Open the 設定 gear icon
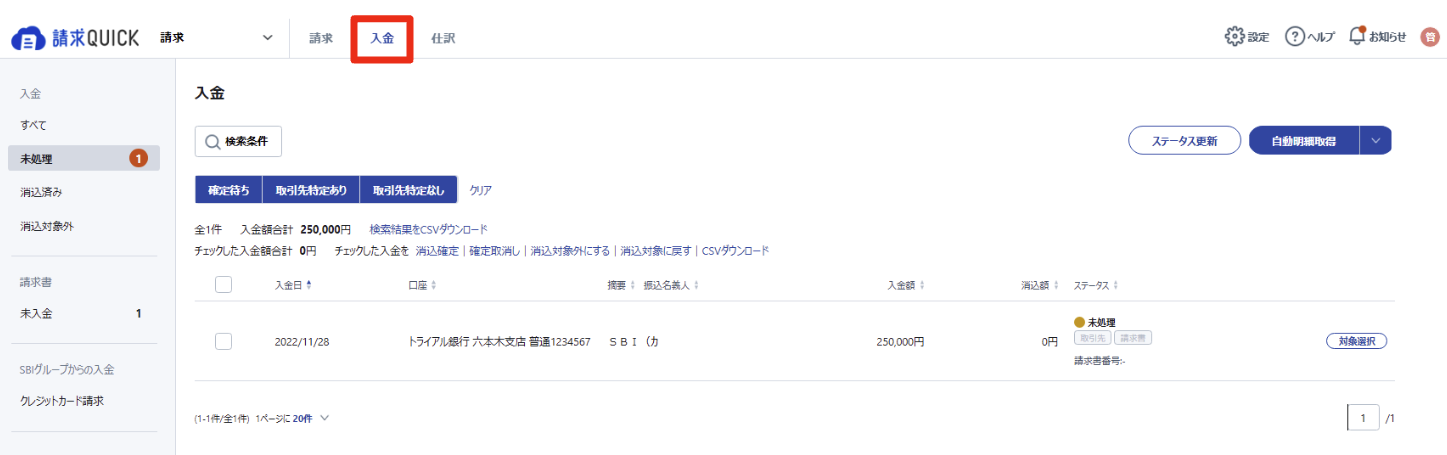This screenshot has width=1447, height=455. coord(1234,36)
